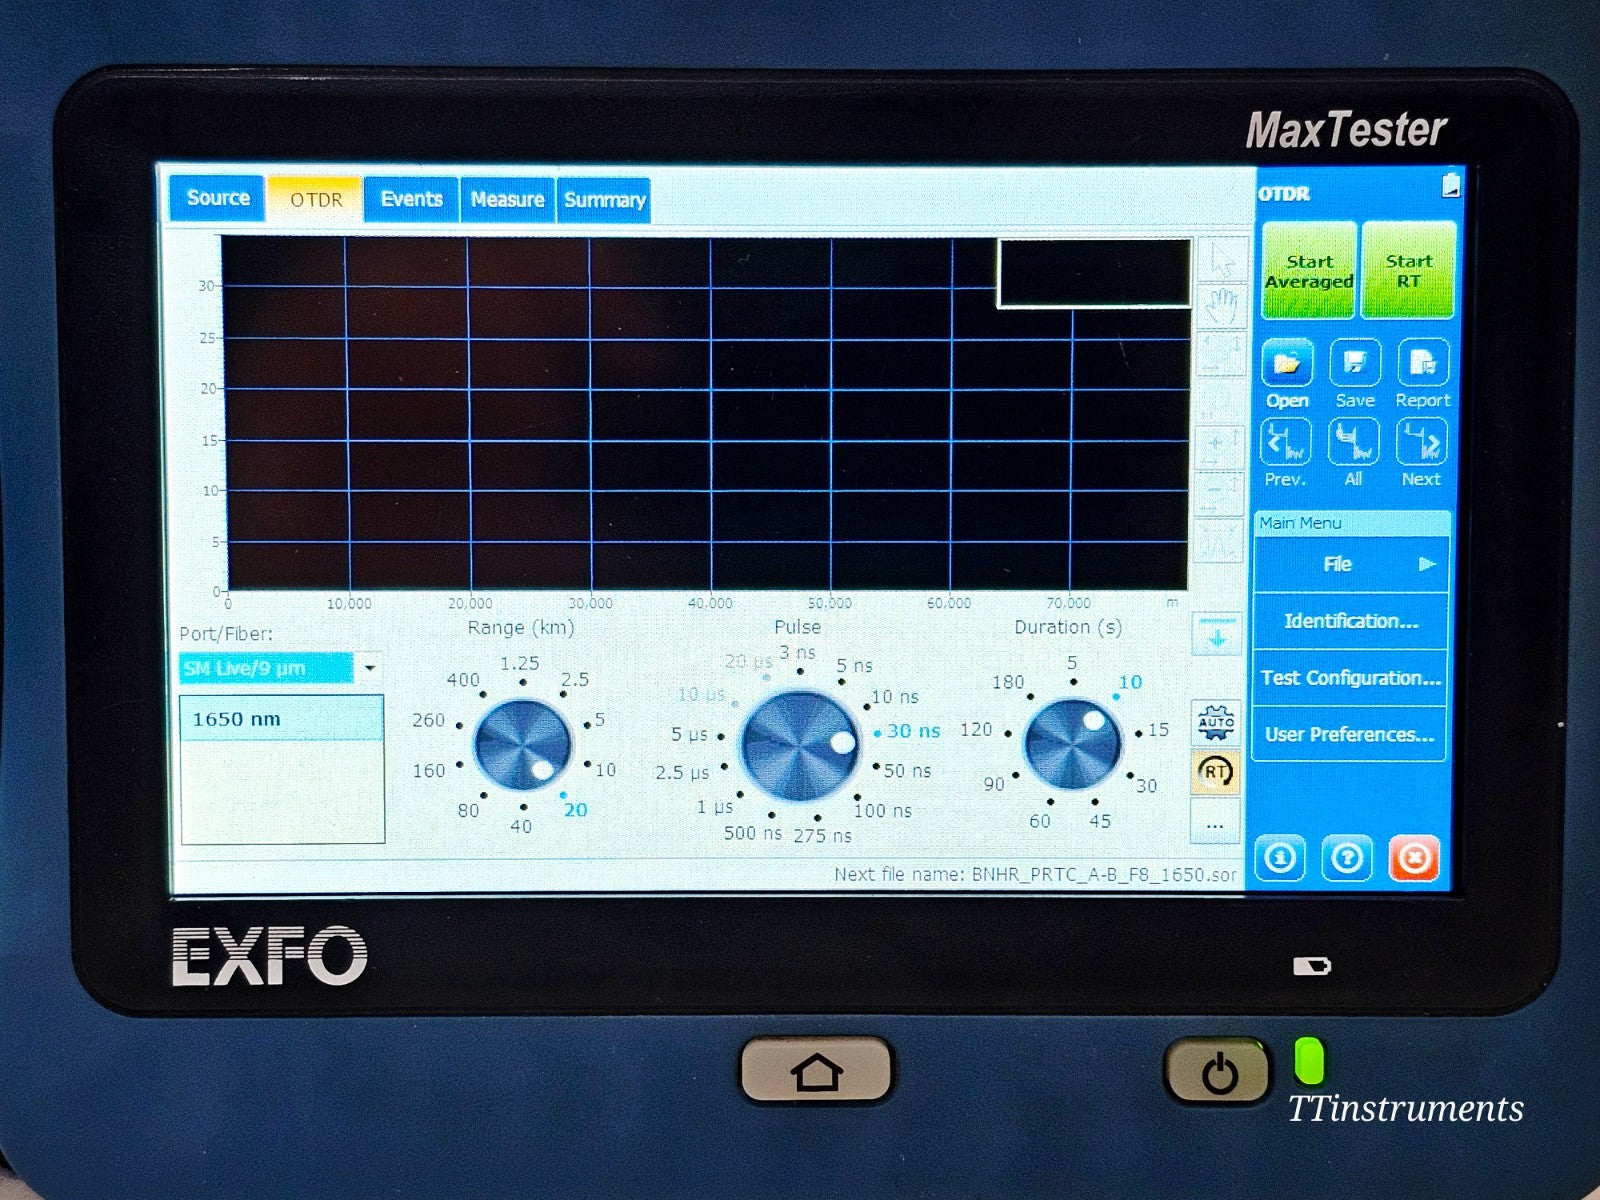Set Range to 80 km
The width and height of the screenshot is (1600, 1200).
468,810
